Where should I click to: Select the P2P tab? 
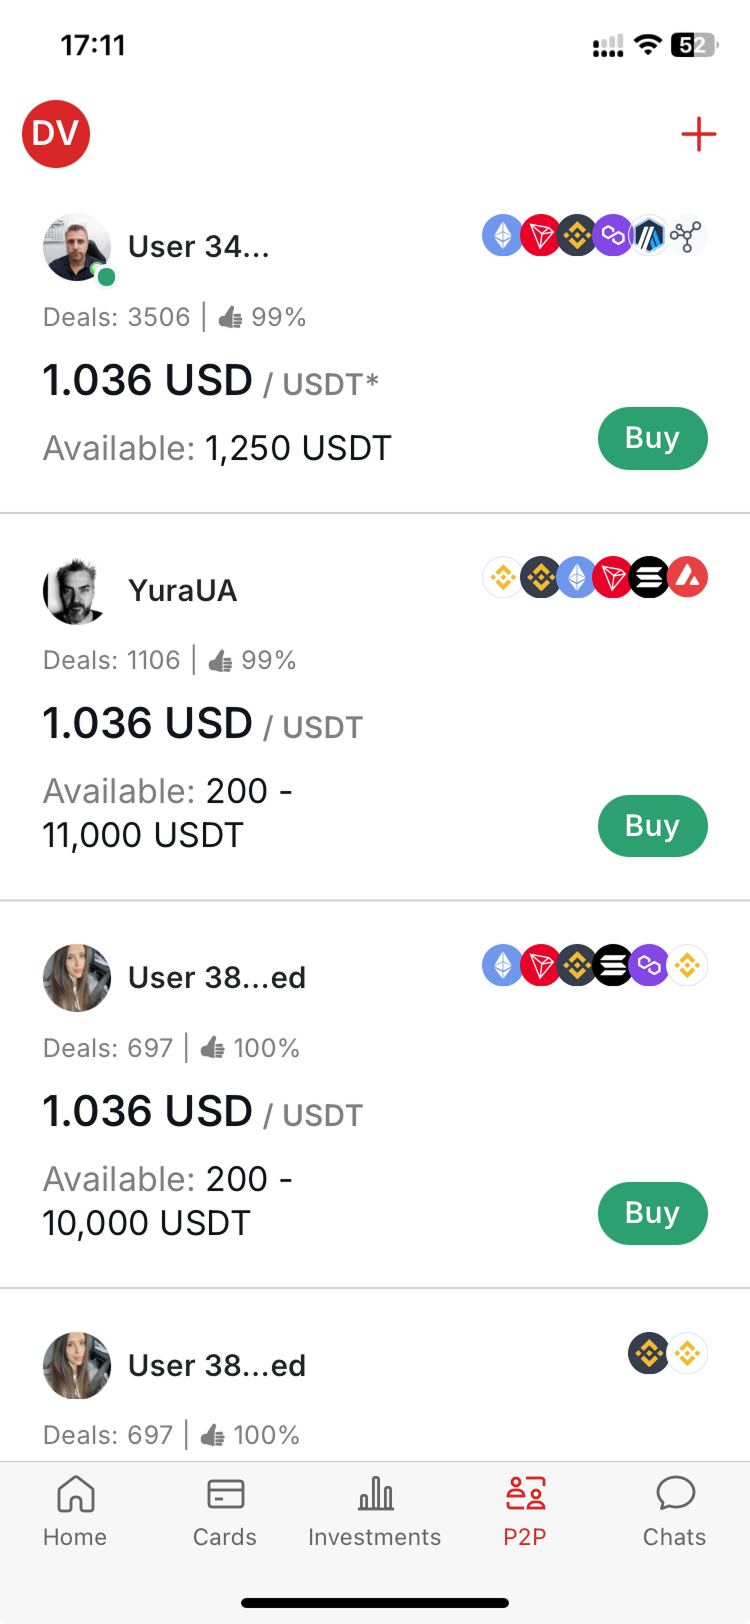525,1511
